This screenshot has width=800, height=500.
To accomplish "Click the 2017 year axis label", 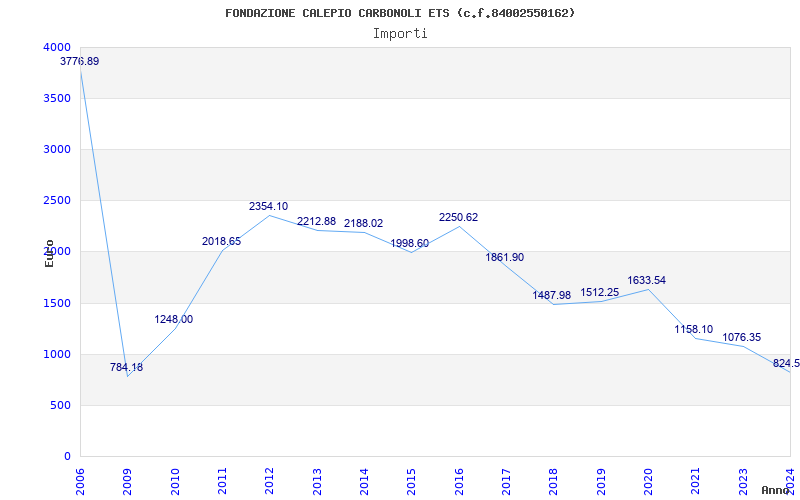I will 506,482.
